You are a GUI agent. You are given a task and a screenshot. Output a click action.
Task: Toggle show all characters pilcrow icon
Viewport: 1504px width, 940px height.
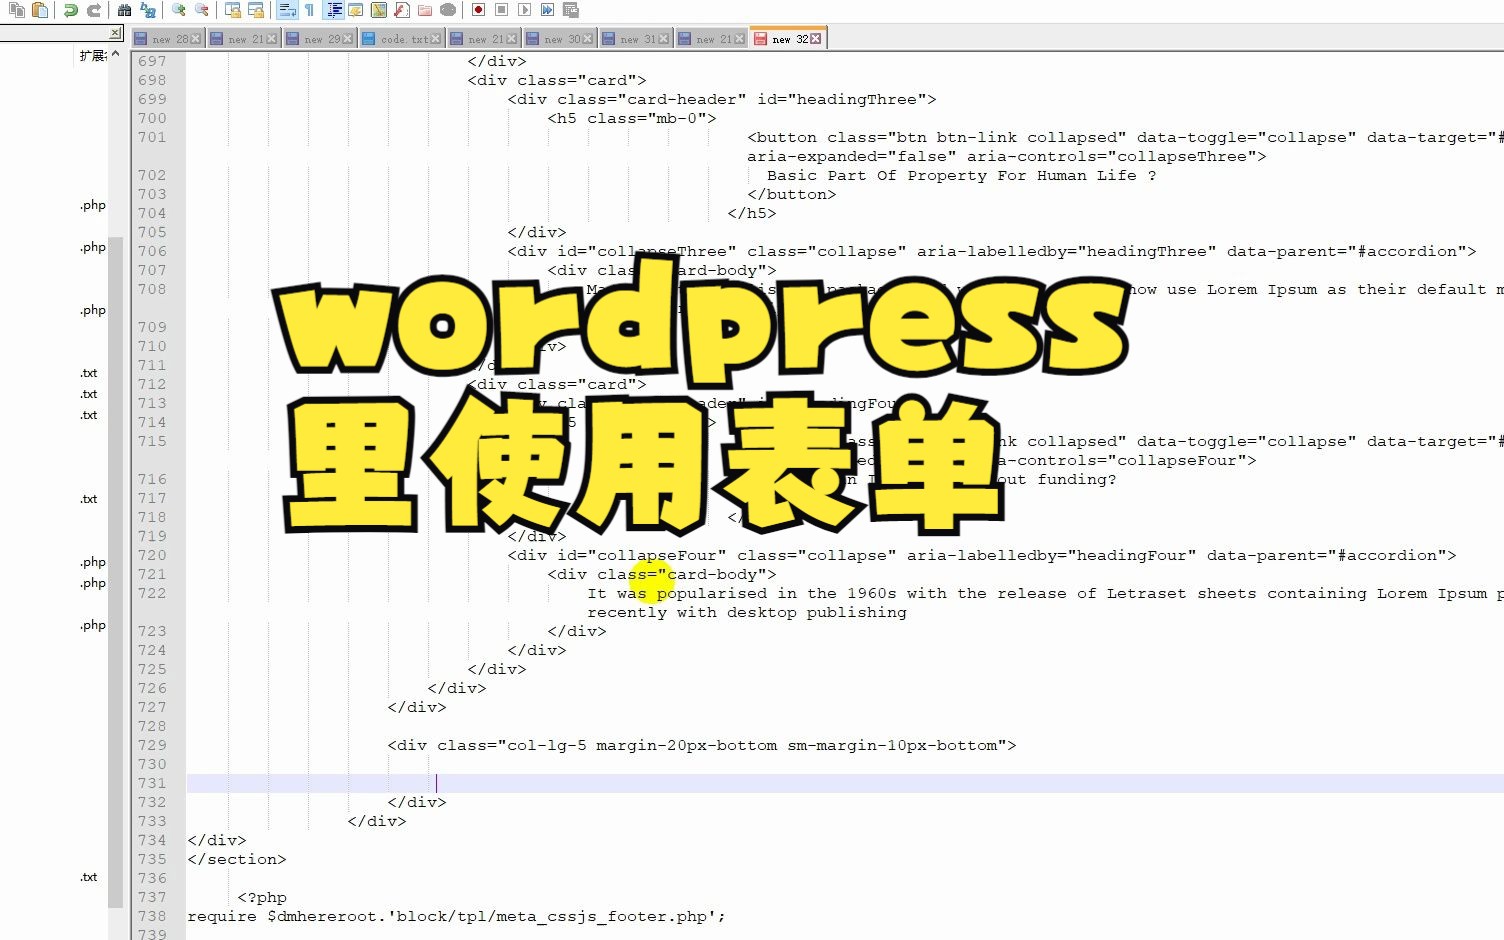point(309,10)
